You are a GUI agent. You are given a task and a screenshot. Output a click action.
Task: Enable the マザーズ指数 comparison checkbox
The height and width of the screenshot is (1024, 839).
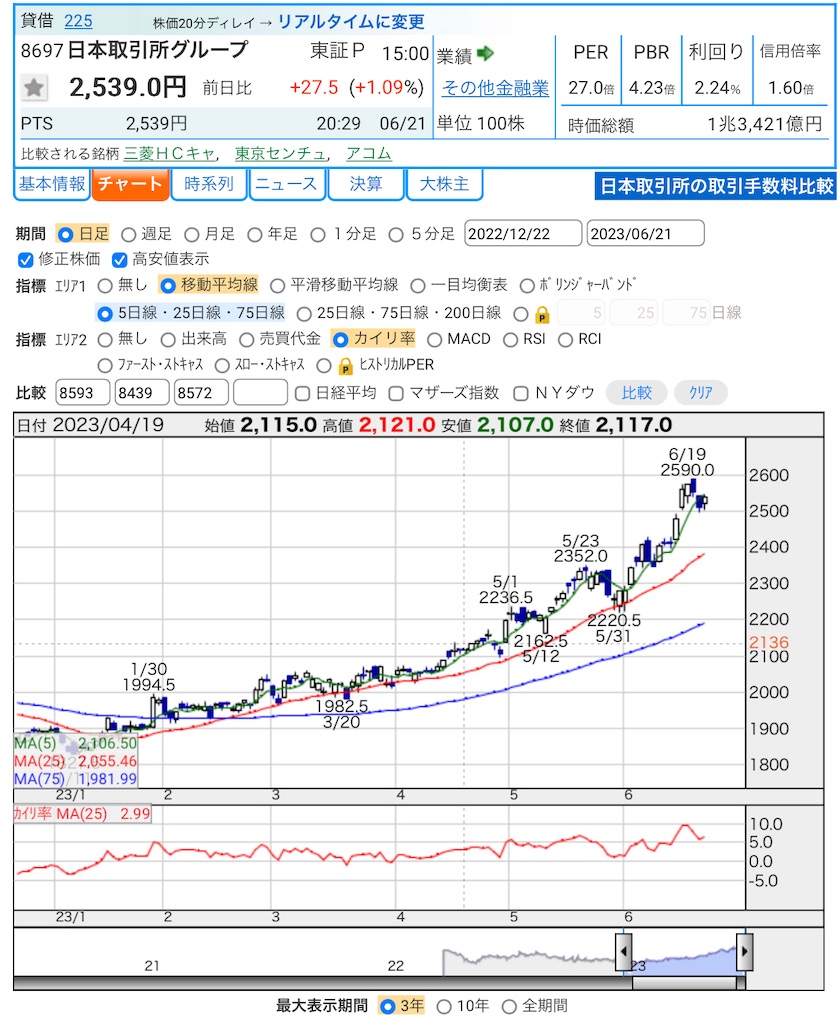396,393
